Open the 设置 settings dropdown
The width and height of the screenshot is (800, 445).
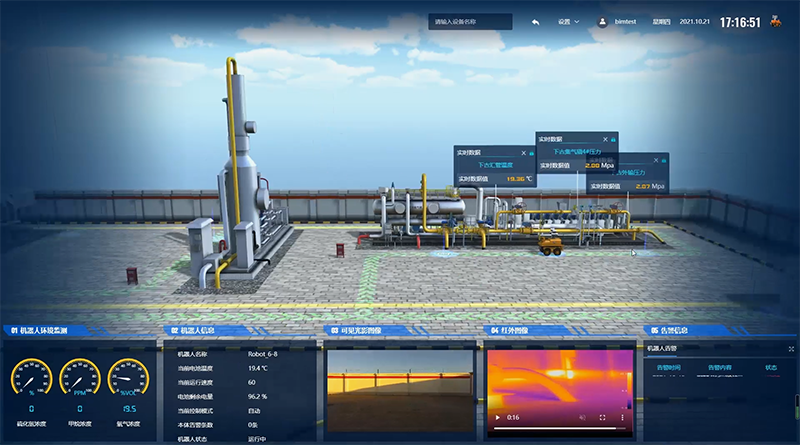pyautogui.click(x=568, y=22)
